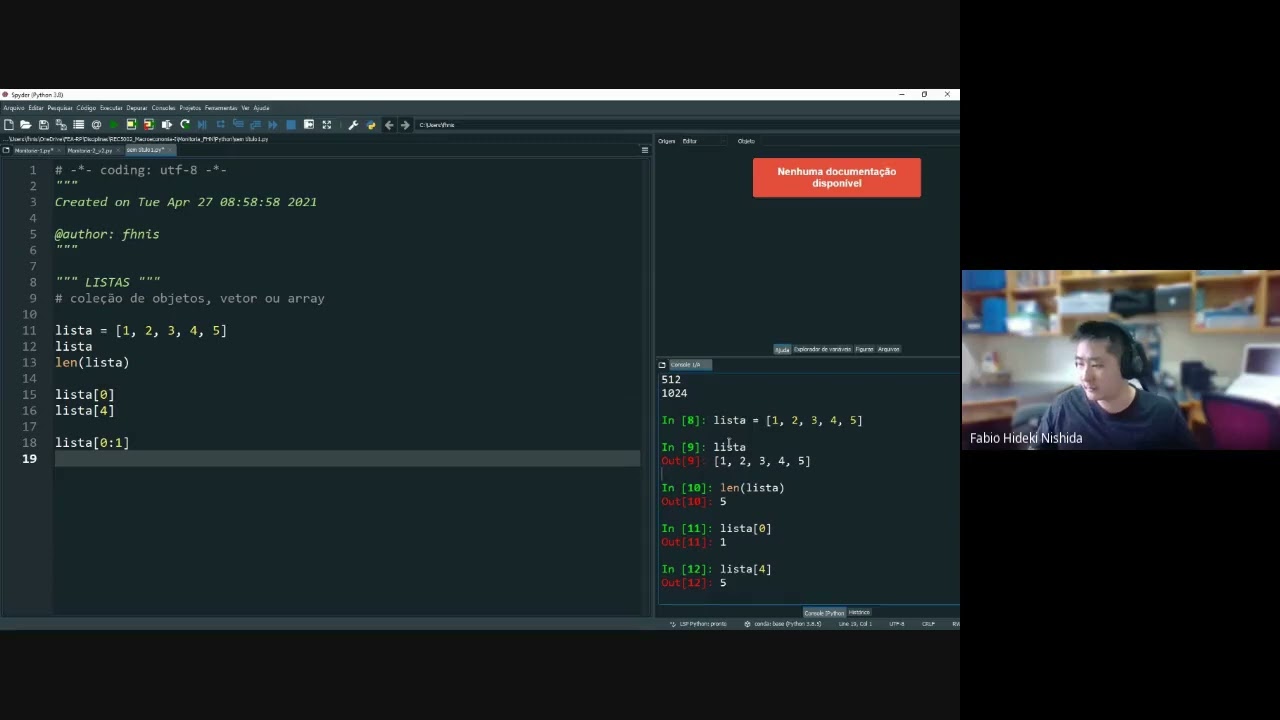Open the Ferramentas menu
The width and height of the screenshot is (1280, 720).
click(x=221, y=108)
